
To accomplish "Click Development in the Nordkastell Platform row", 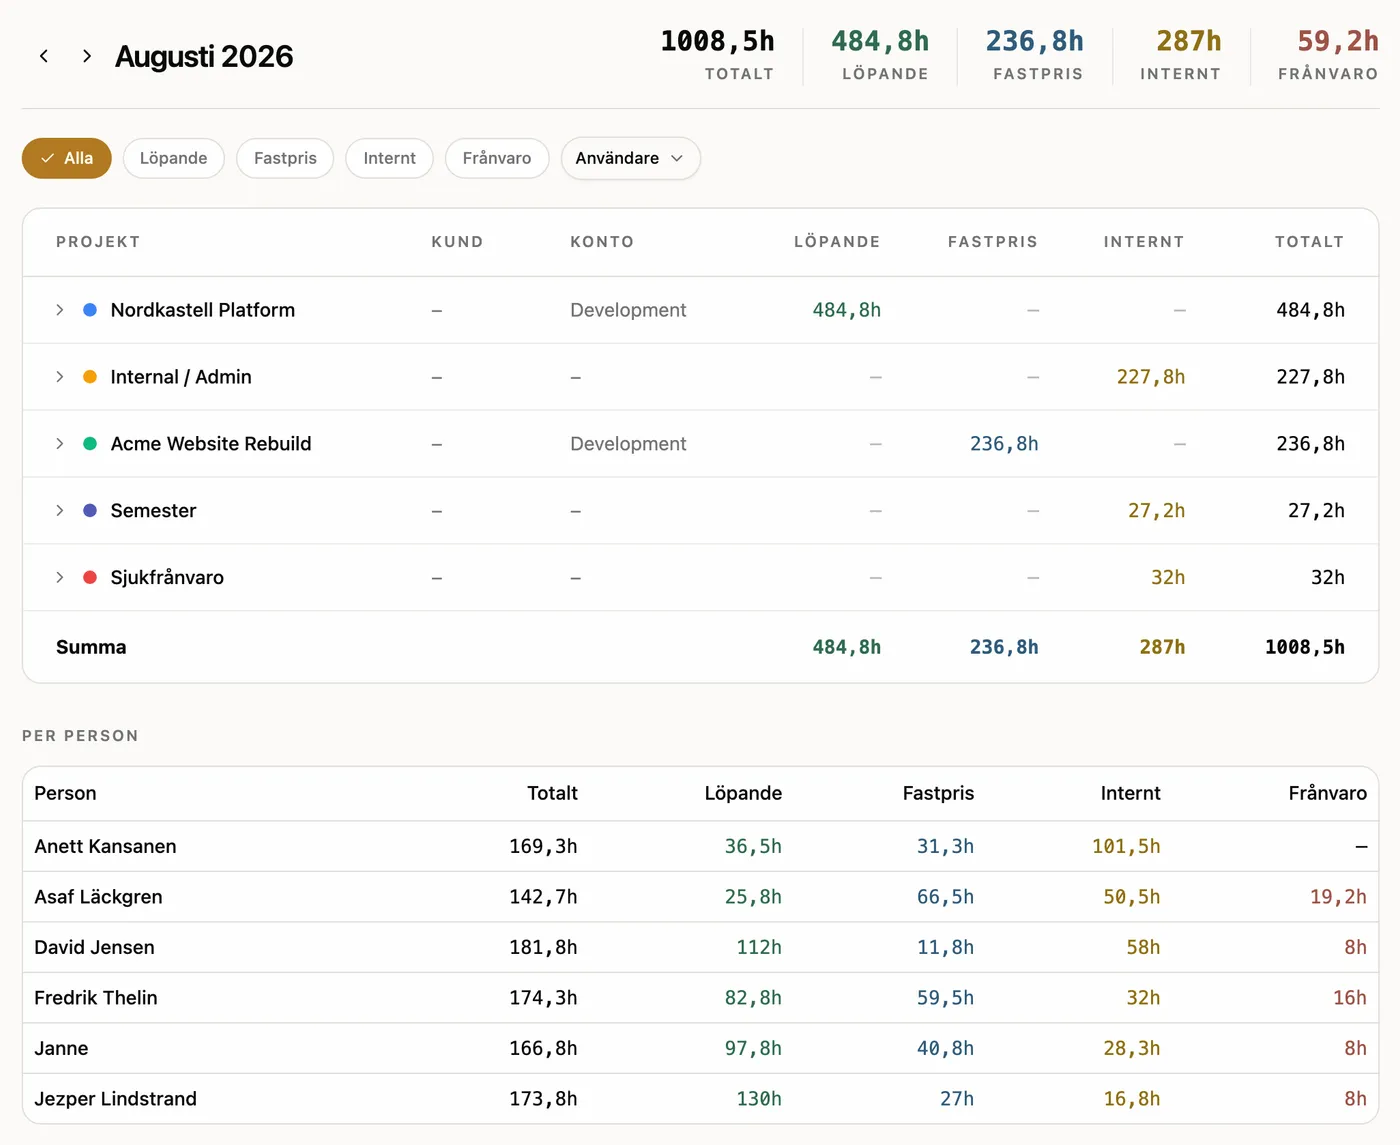I will click(628, 310).
